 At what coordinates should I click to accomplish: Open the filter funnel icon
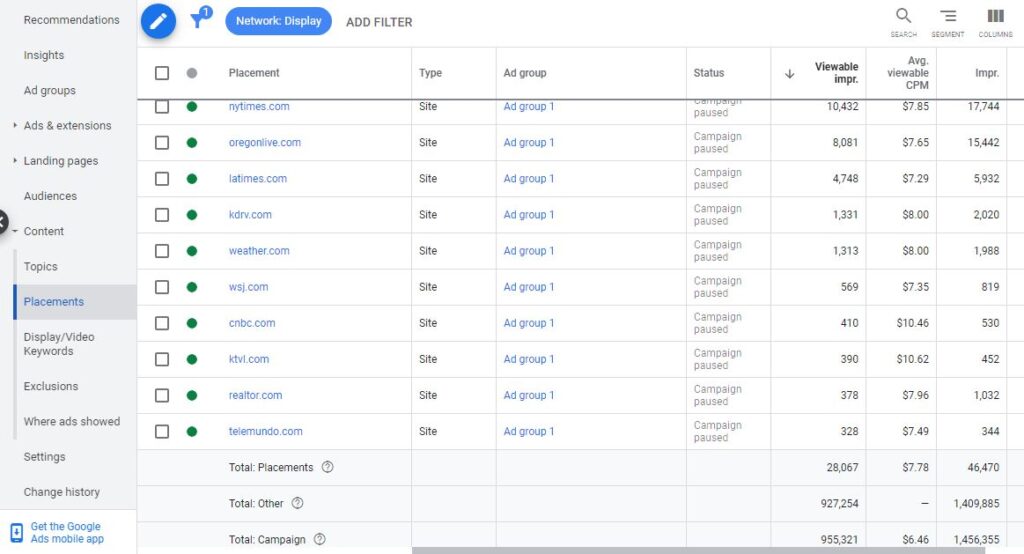point(200,18)
